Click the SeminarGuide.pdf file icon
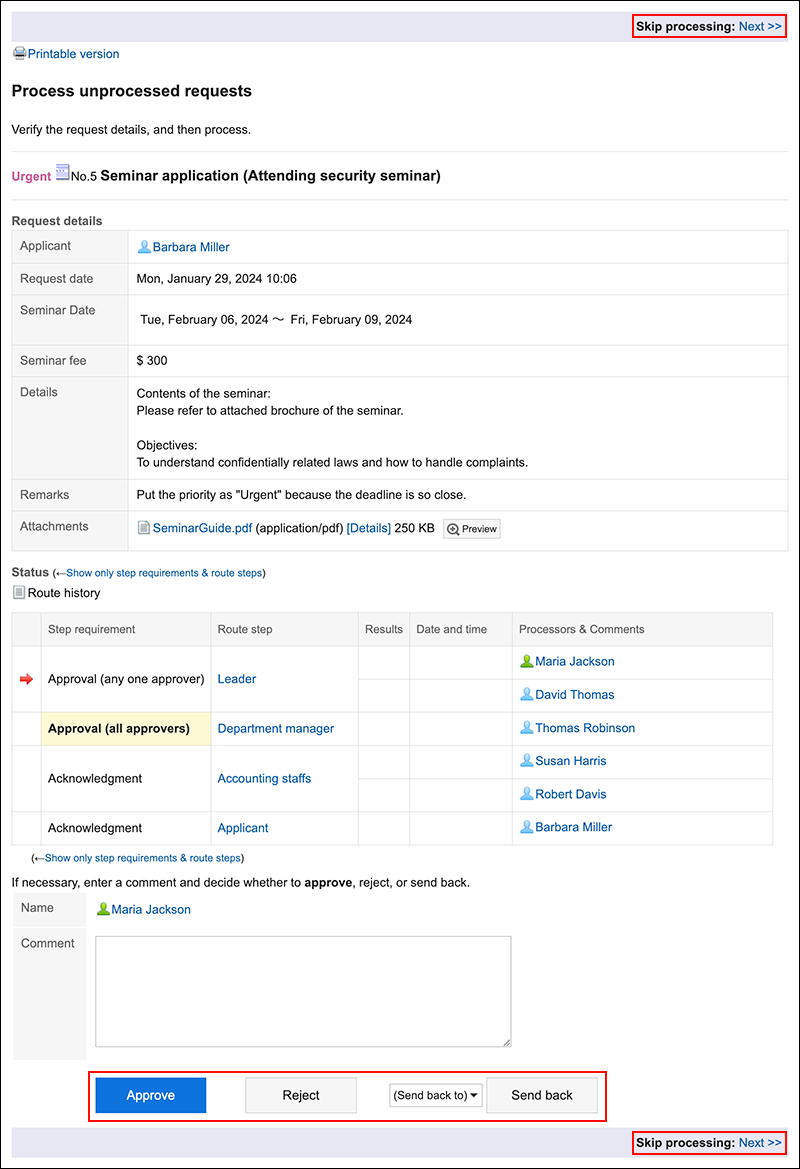This screenshot has height=1169, width=800. [144, 528]
